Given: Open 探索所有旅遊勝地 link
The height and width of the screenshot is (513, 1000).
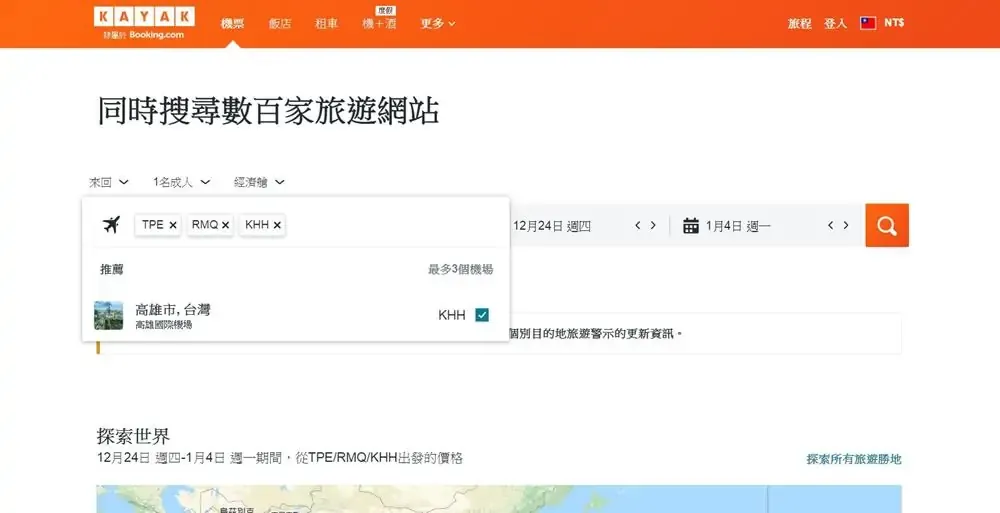Looking at the screenshot, I should [x=853, y=459].
